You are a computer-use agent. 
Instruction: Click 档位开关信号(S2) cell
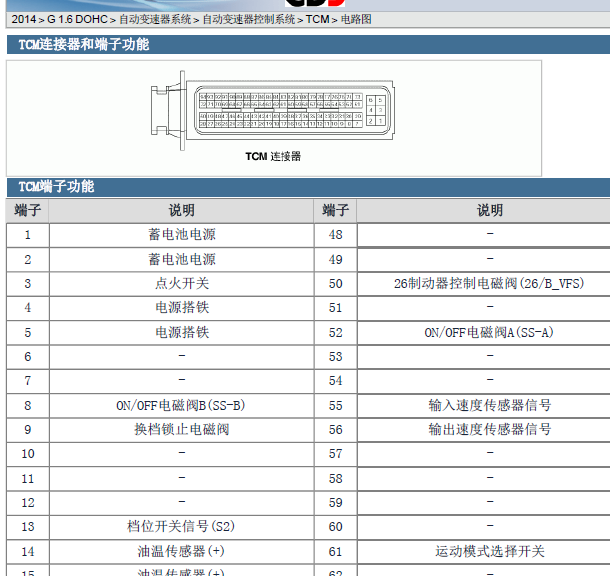182,527
